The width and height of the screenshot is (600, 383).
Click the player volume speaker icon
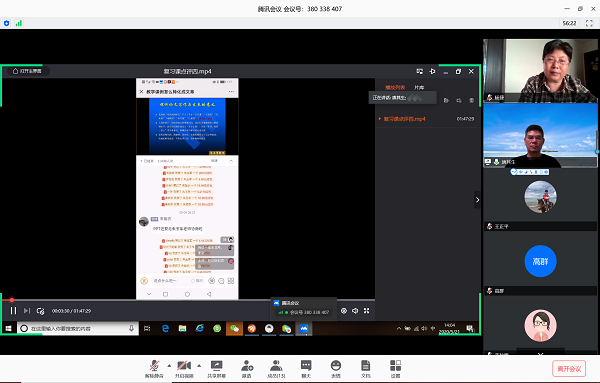click(x=355, y=311)
